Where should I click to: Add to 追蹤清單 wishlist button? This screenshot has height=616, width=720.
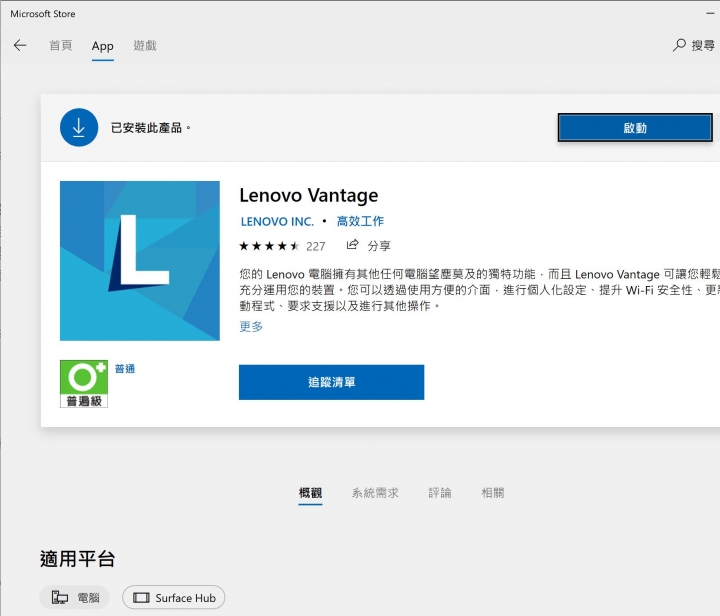332,382
